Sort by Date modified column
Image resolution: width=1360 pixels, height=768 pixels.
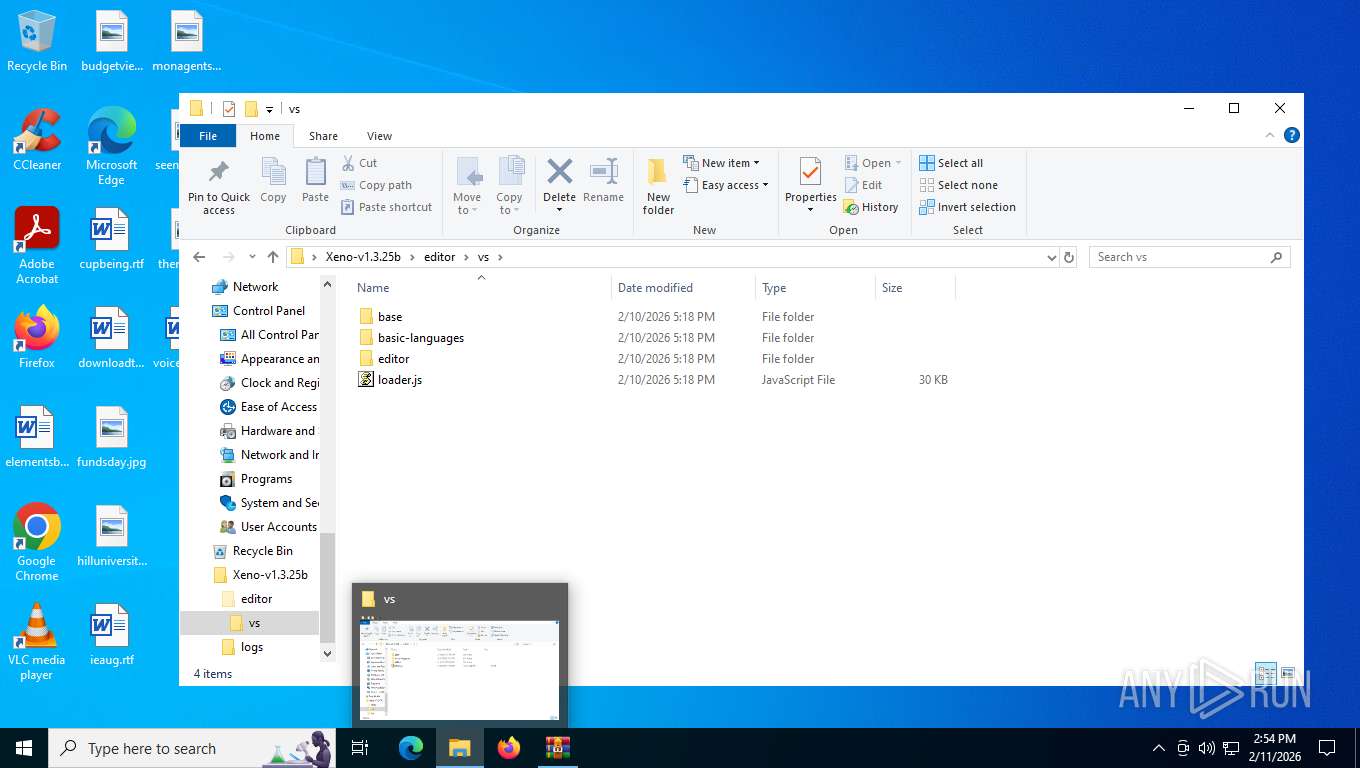pyautogui.click(x=683, y=288)
